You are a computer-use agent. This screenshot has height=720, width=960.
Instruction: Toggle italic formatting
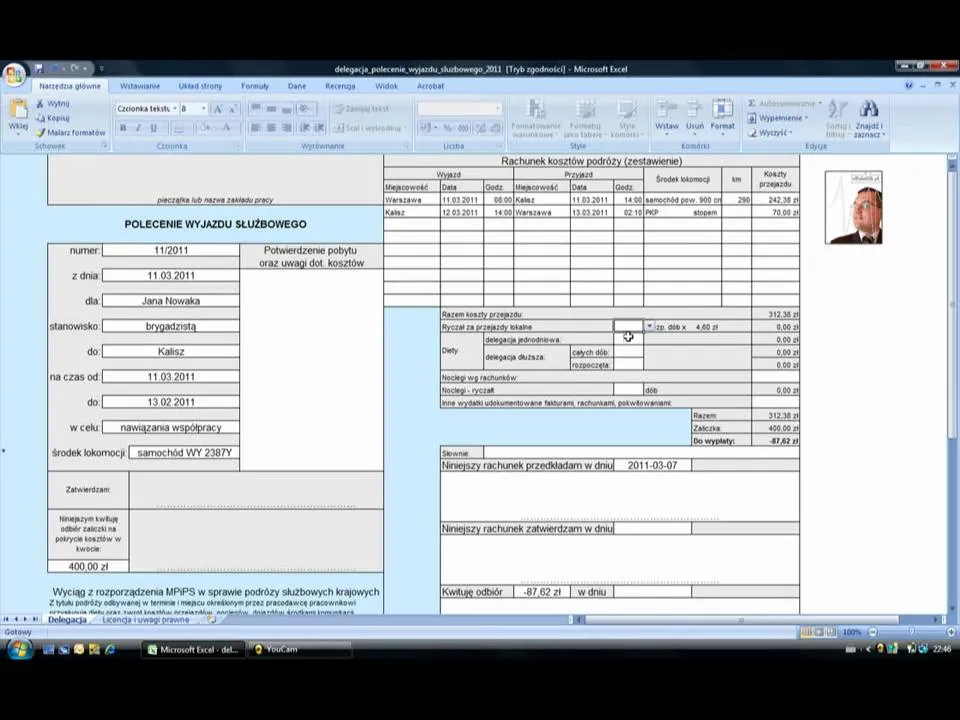pos(138,128)
